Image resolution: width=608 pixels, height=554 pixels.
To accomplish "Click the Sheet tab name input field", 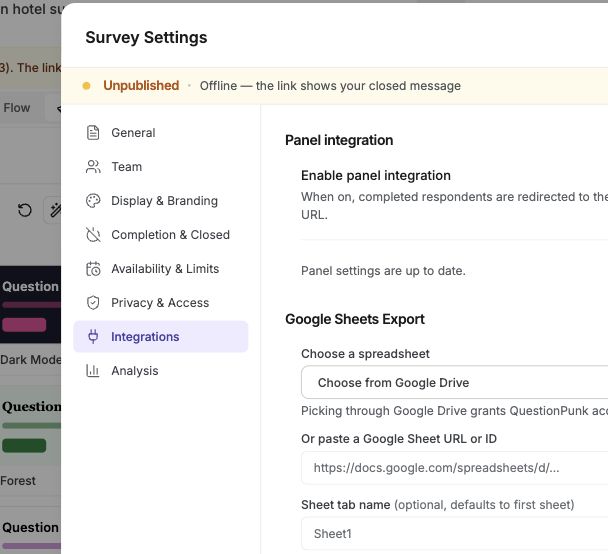I will coord(454,533).
